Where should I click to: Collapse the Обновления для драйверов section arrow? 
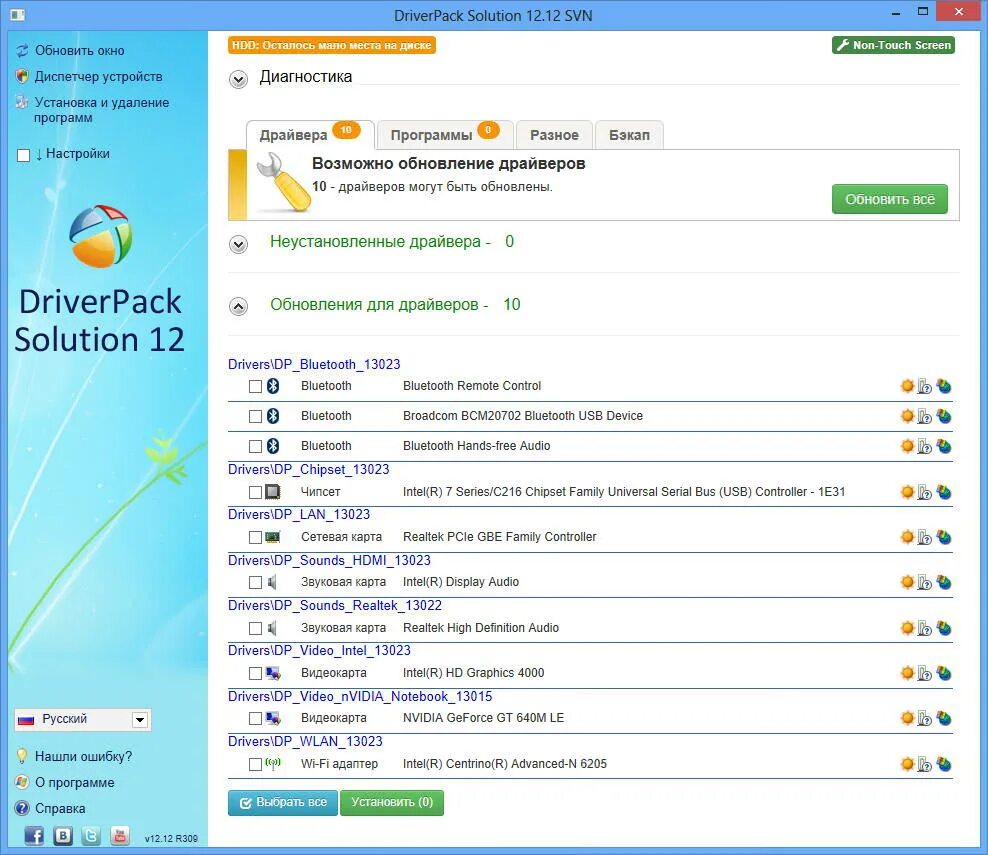click(x=238, y=306)
